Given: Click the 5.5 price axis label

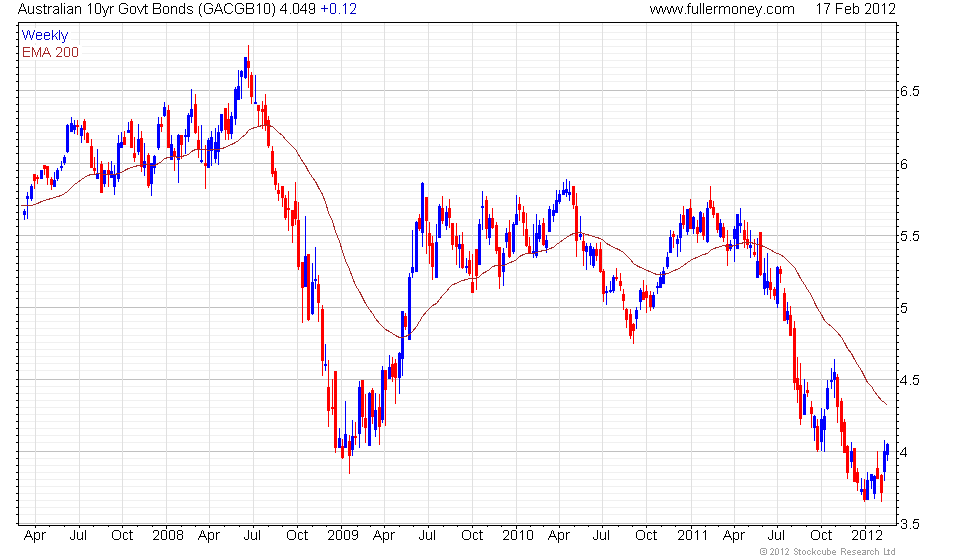Looking at the screenshot, I should (909, 236).
